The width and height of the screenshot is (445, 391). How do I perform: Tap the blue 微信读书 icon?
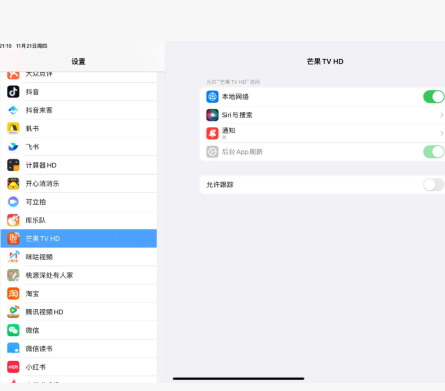click(13, 348)
